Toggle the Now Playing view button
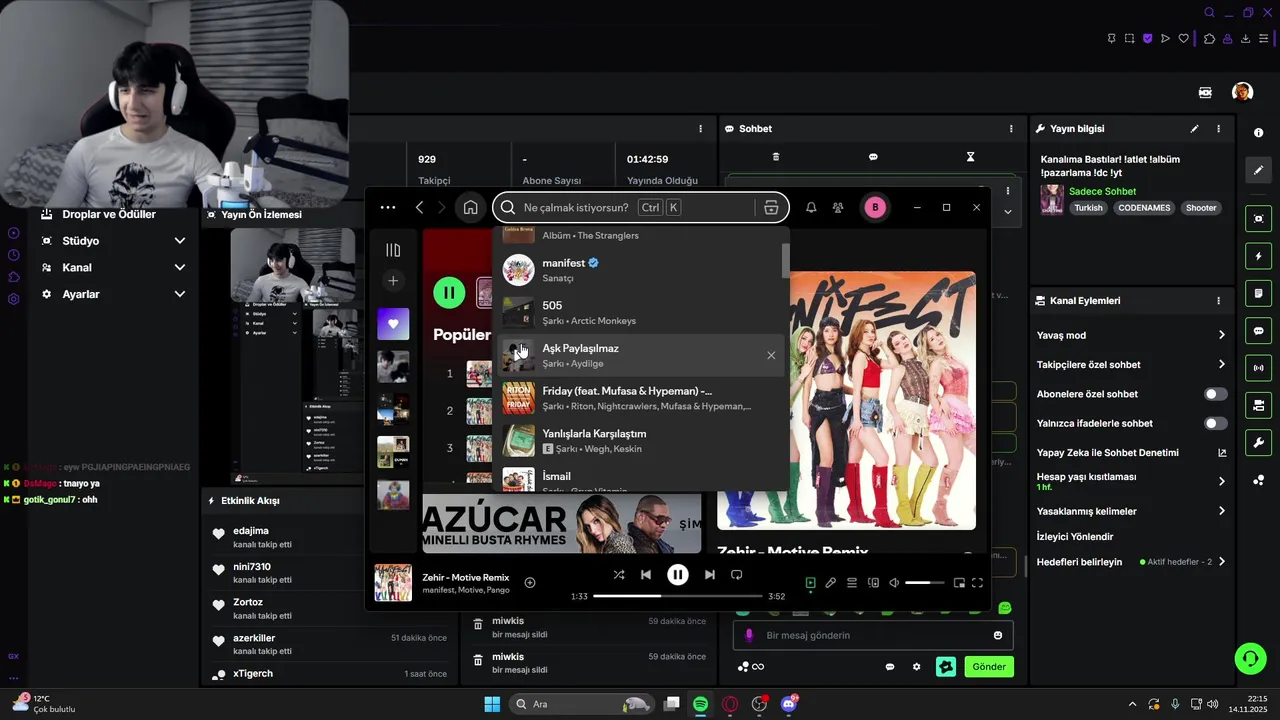Screen dimensions: 1280x720 click(x=810, y=583)
